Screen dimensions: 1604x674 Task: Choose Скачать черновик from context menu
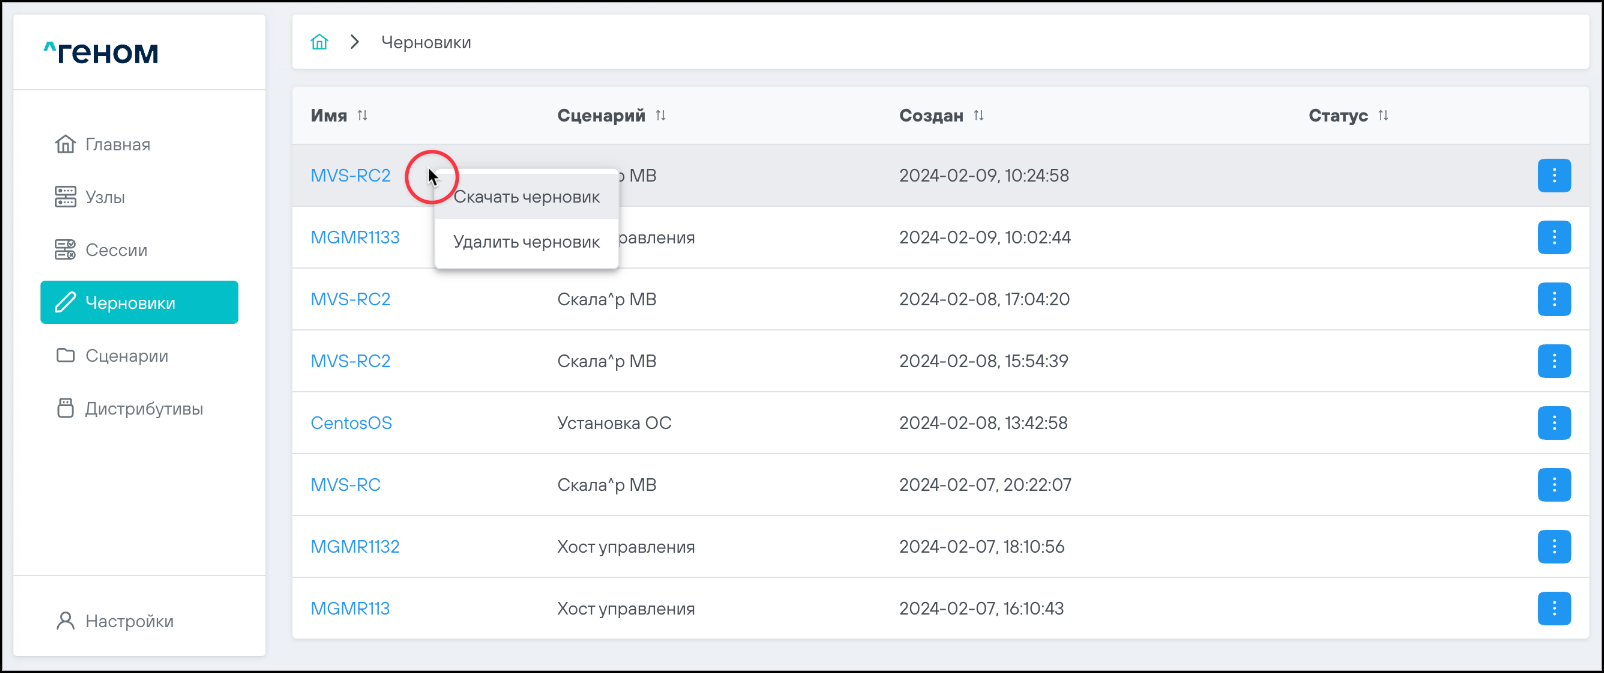pos(527,197)
